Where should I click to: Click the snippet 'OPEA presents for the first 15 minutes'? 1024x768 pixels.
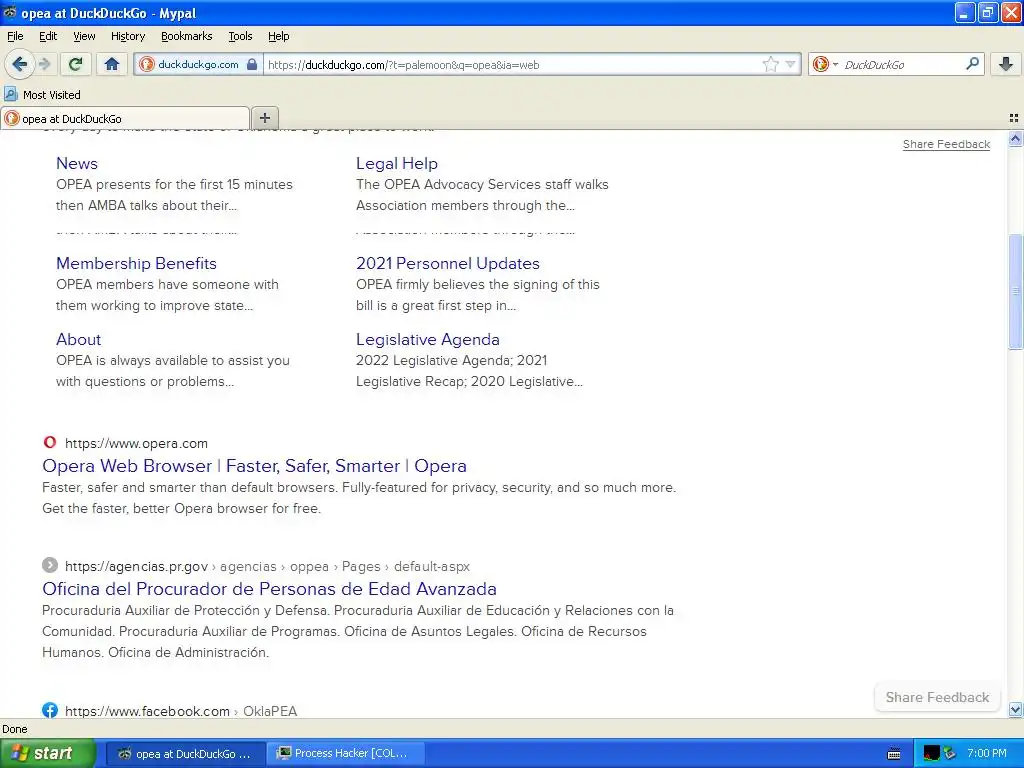pyautogui.click(x=174, y=184)
